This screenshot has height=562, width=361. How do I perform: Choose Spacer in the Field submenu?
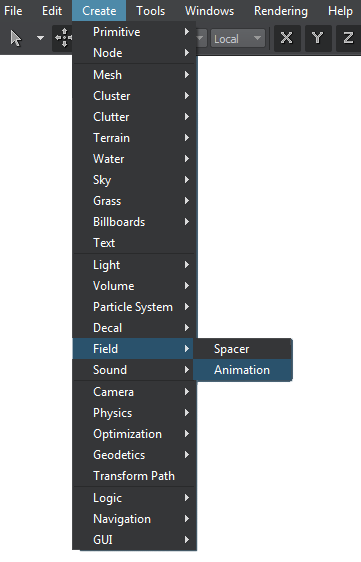tap(243, 349)
